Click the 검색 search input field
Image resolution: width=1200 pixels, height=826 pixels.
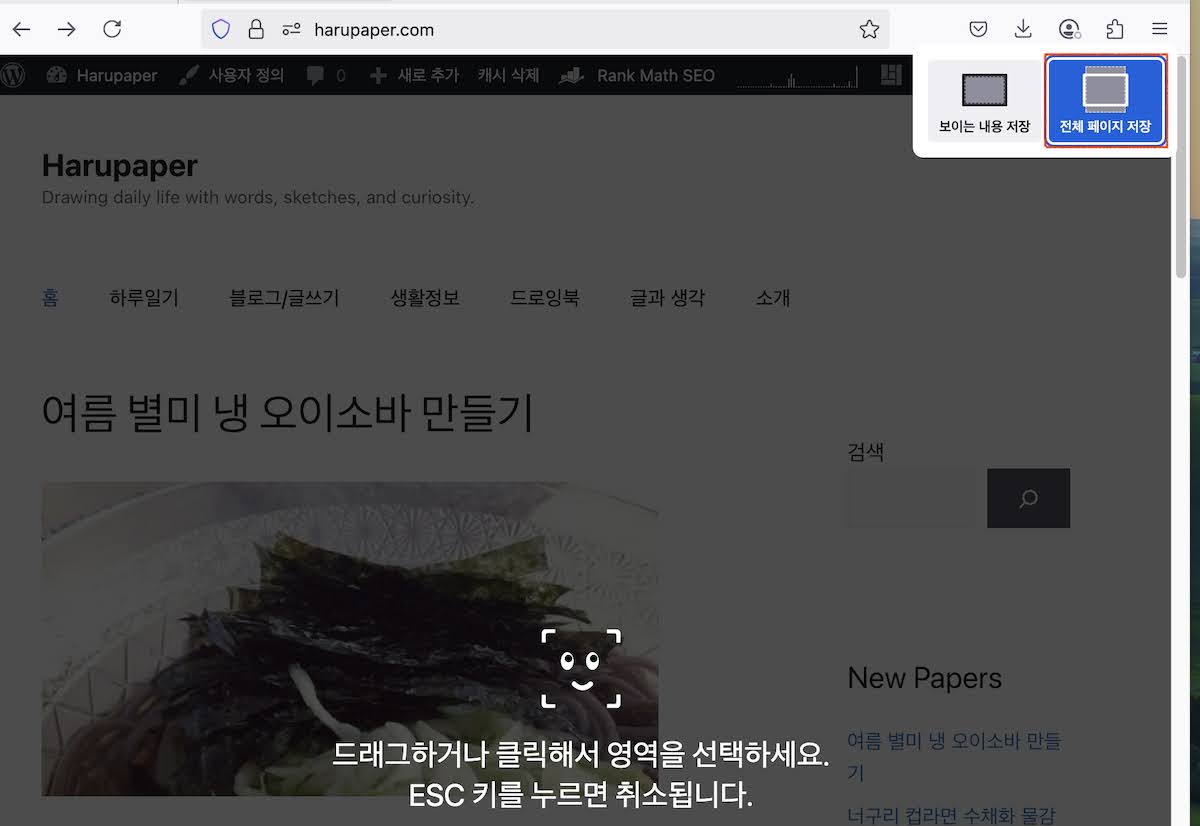[912, 498]
